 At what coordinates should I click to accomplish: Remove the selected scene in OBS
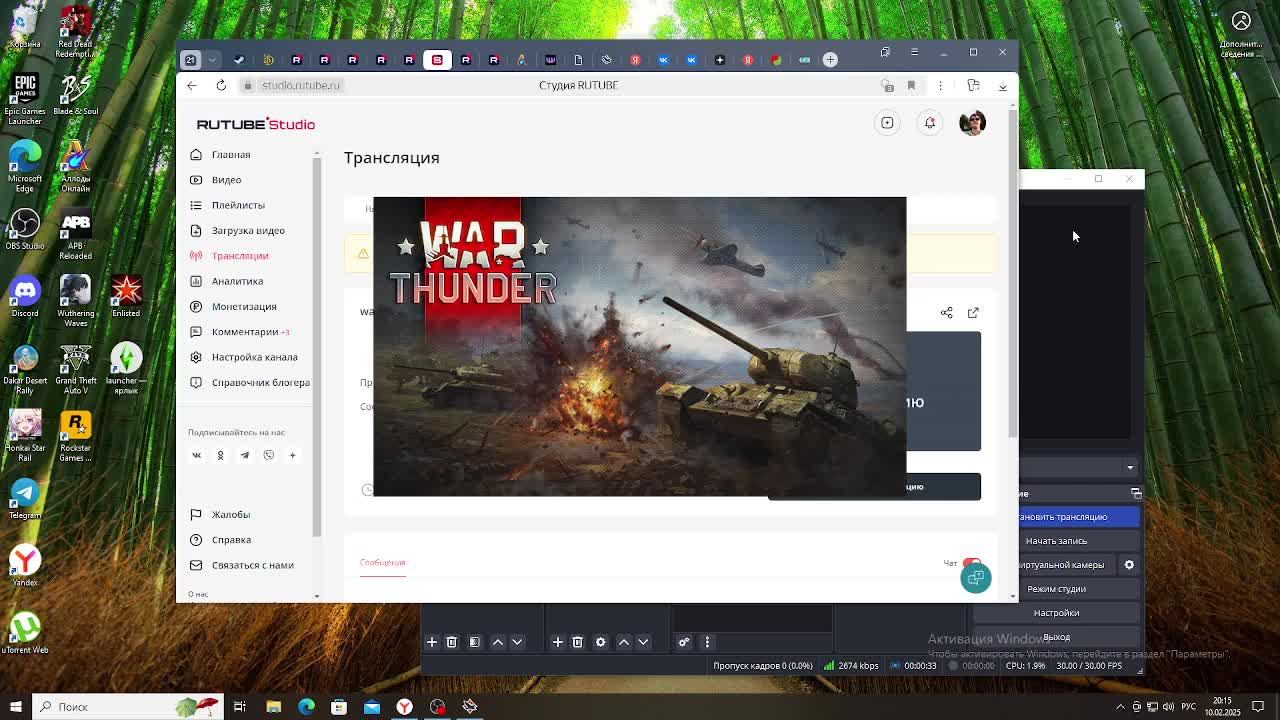coord(452,642)
